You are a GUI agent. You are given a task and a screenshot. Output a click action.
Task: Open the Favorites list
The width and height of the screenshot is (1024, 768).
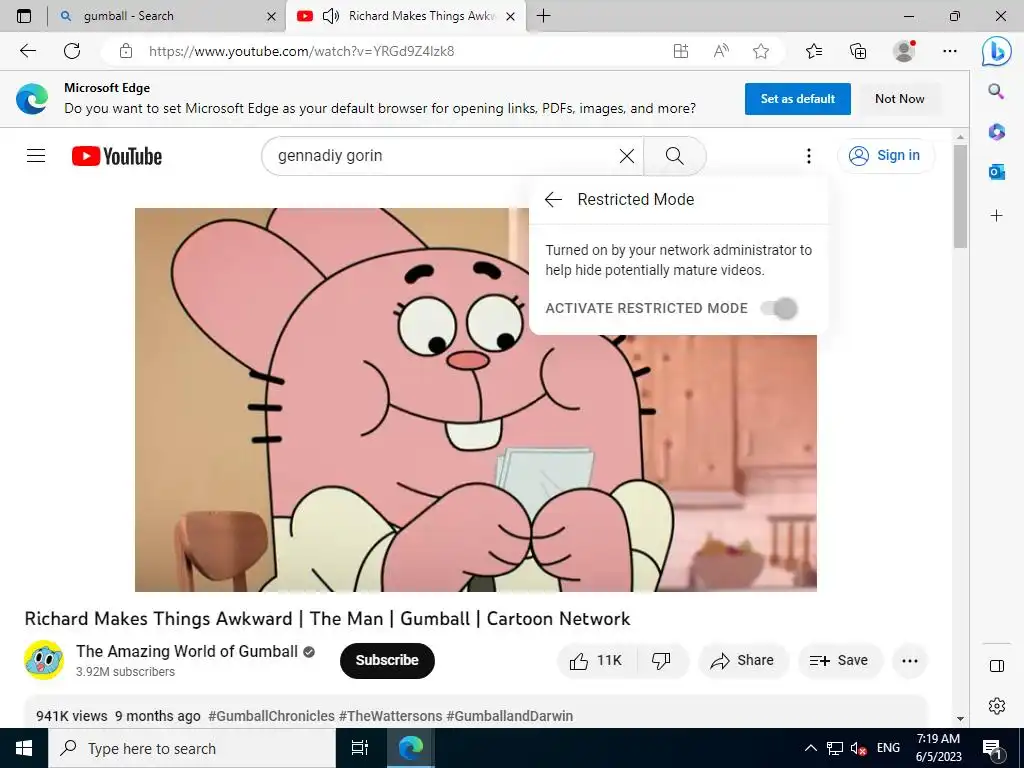pos(814,51)
